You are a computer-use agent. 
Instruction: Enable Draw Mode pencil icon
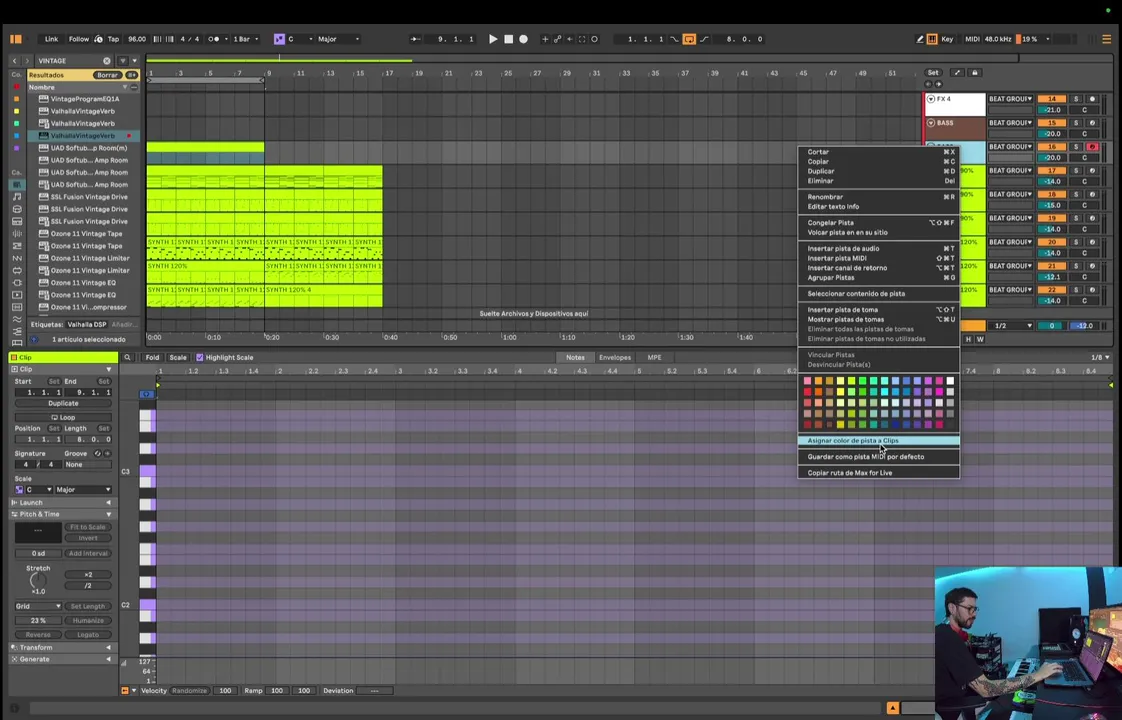(919, 39)
